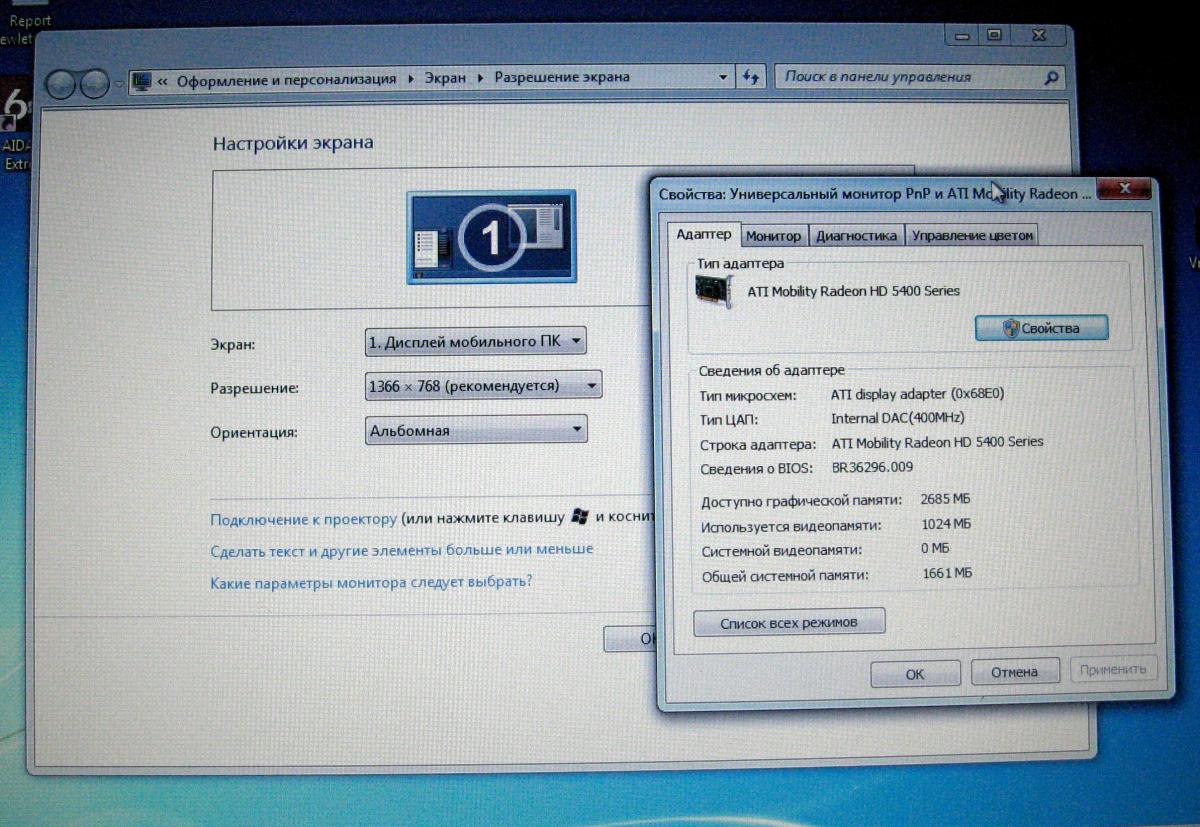Click the 'Тип ЦАП:' label
1200x827 pixels.
pos(730,420)
